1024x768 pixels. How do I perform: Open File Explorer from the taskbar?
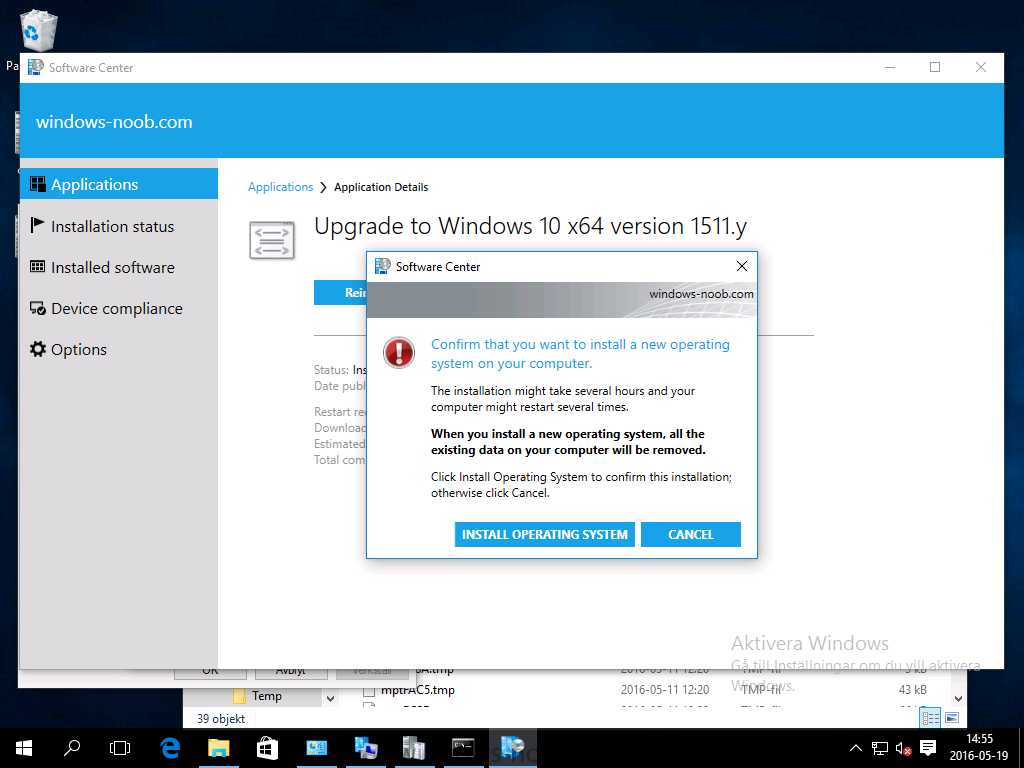tap(219, 748)
